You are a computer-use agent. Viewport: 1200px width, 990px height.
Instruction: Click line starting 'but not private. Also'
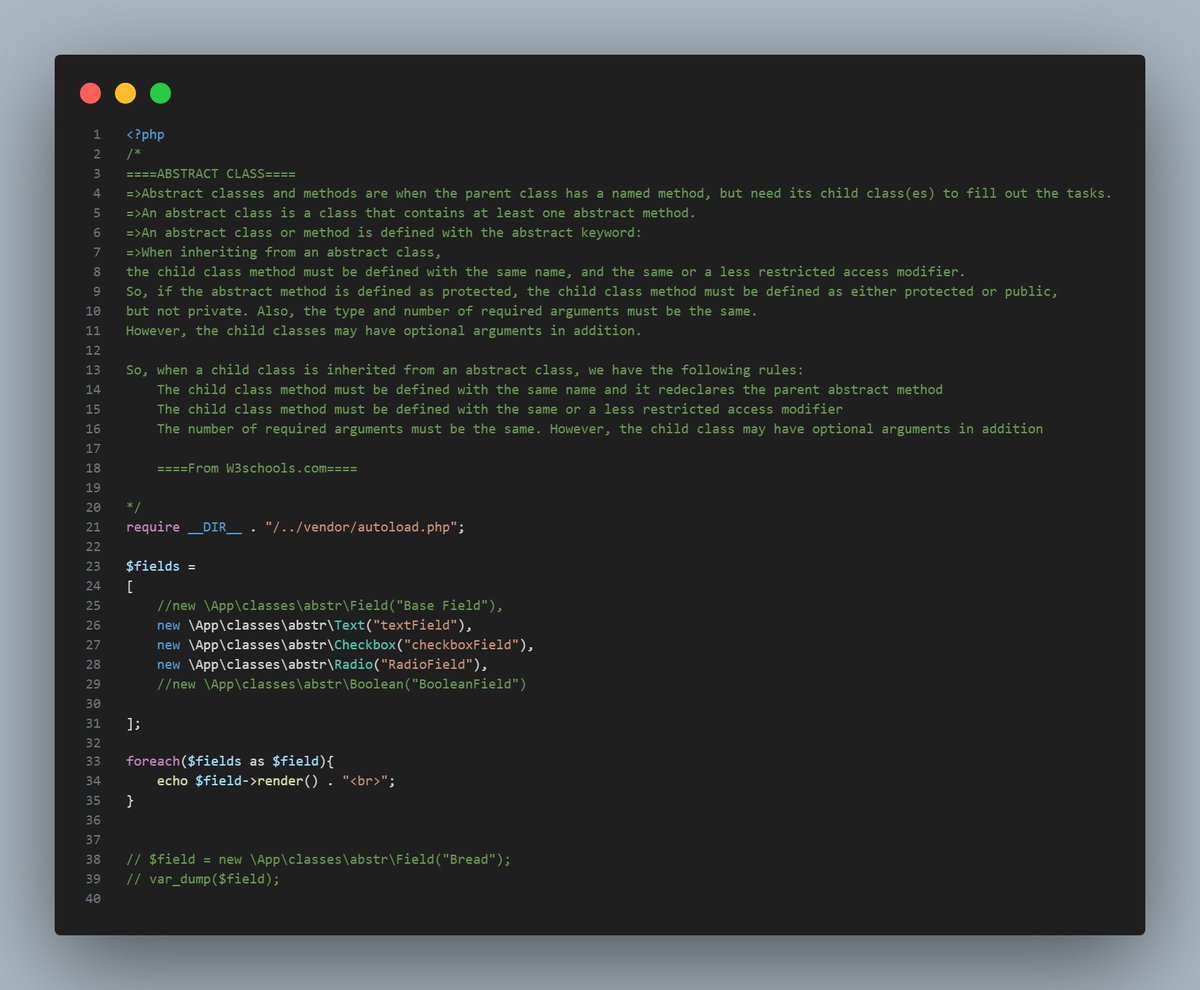click(x=442, y=311)
